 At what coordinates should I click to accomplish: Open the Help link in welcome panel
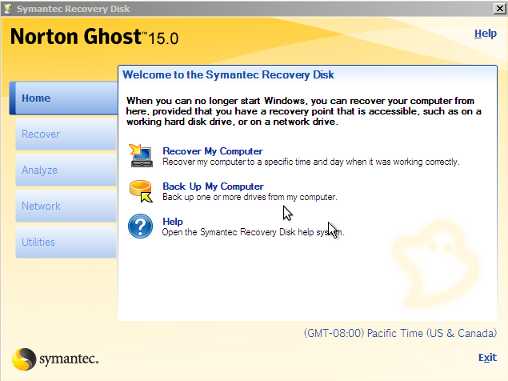click(x=173, y=221)
